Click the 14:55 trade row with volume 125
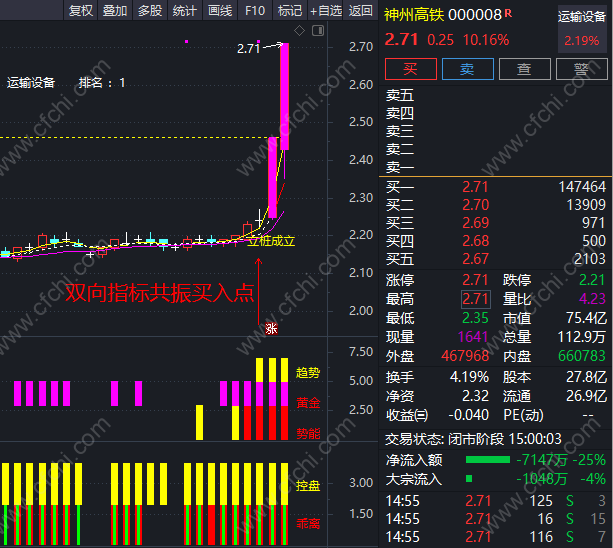 [x=495, y=501]
